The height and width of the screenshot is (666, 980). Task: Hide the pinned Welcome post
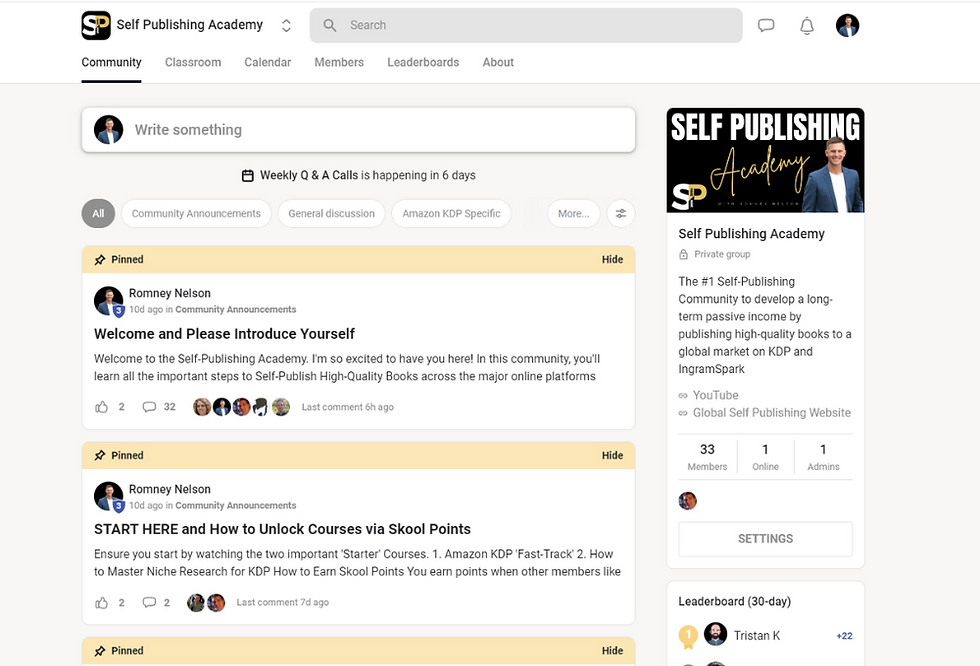pyautogui.click(x=612, y=260)
